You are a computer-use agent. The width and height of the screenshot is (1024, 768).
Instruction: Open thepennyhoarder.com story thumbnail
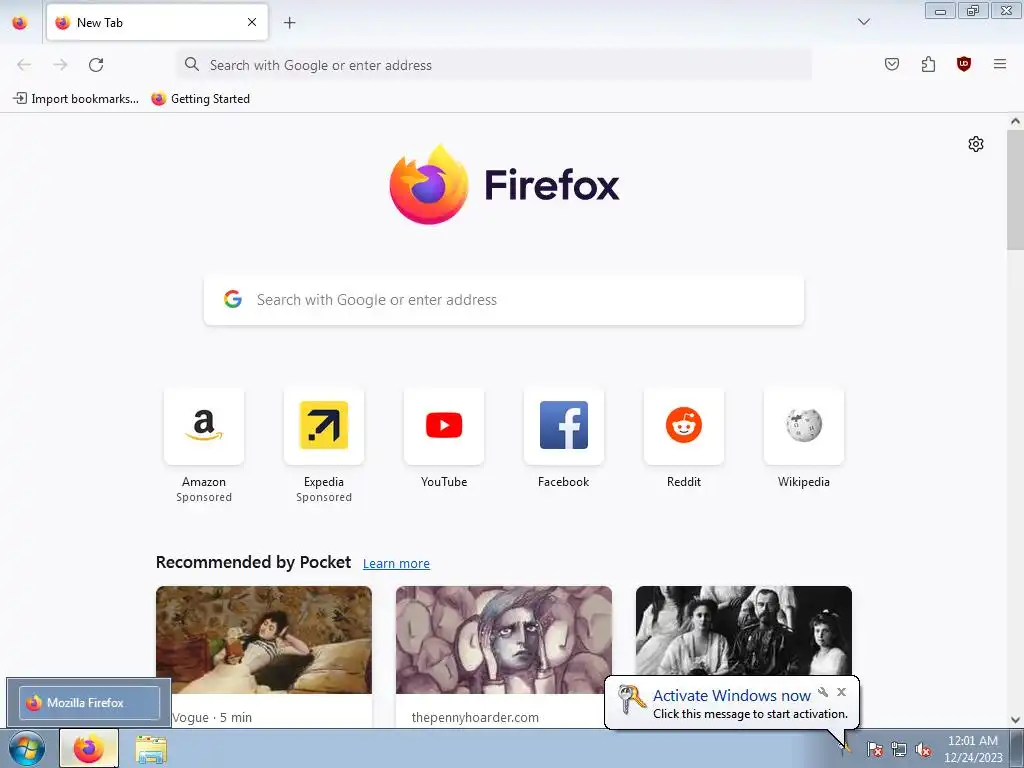(x=504, y=640)
